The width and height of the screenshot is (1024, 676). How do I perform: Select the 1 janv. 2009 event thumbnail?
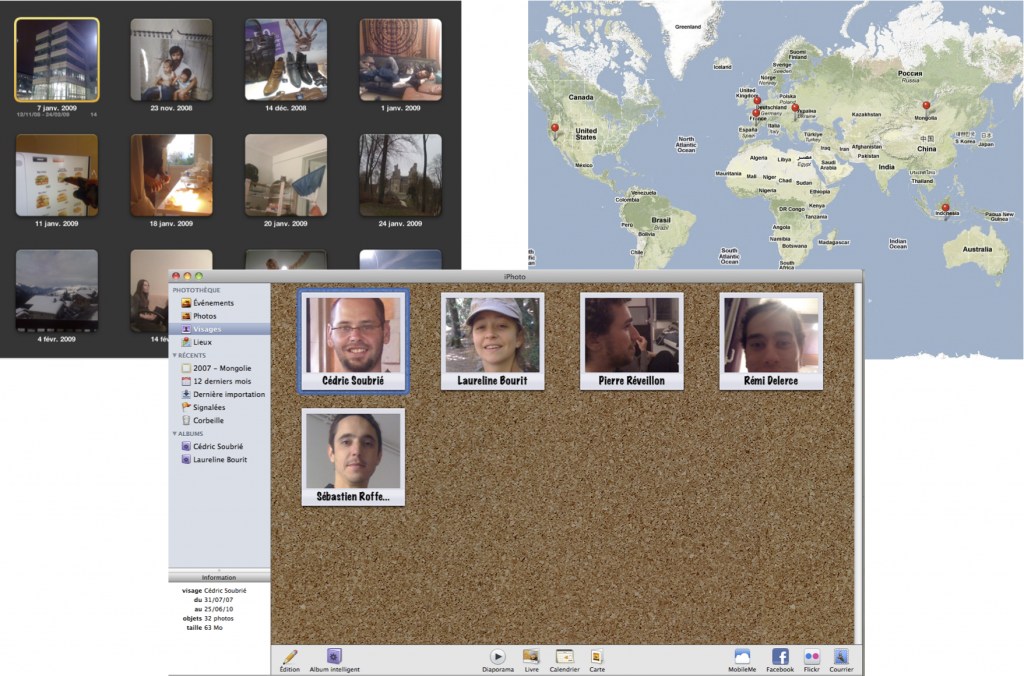[400, 60]
